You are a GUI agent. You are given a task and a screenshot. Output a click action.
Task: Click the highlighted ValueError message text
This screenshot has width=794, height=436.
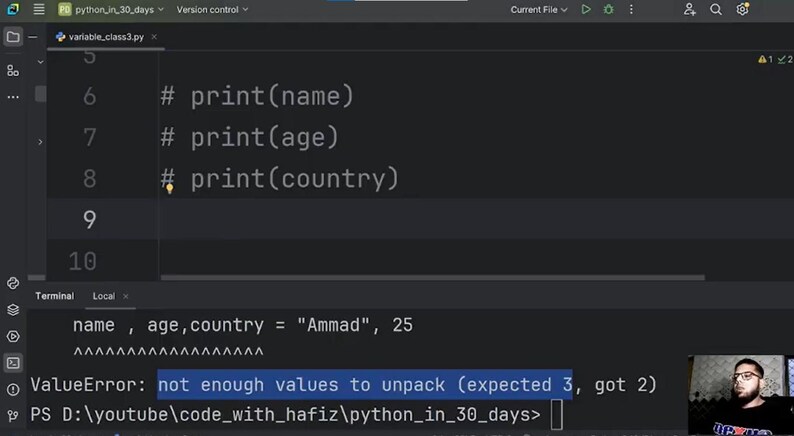coord(365,385)
